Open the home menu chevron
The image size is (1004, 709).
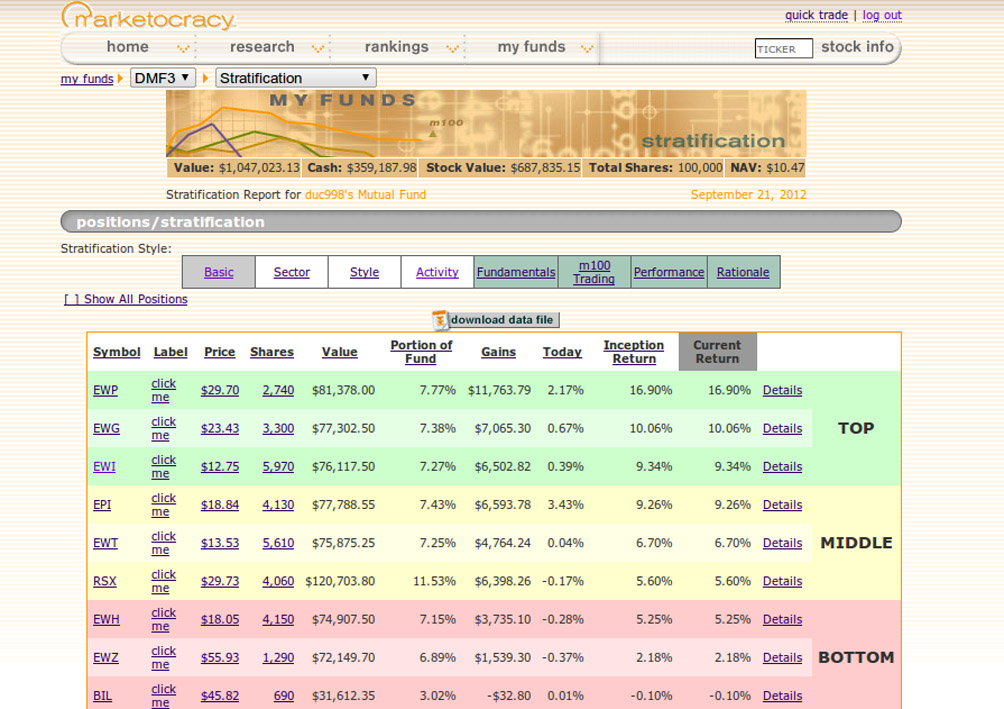(x=183, y=48)
